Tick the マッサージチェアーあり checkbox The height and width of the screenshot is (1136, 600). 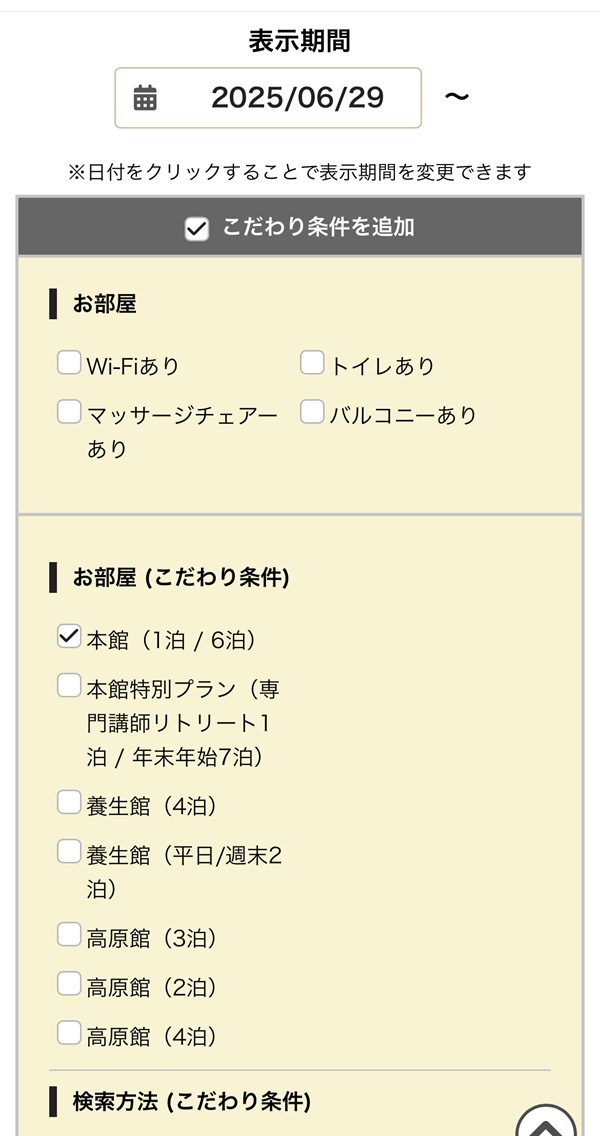(x=69, y=412)
